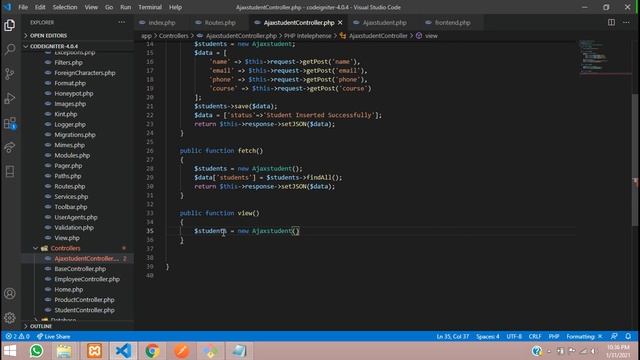The width and height of the screenshot is (640, 360).
Task: Open the Manage gear in activity bar
Action: pos(10,318)
